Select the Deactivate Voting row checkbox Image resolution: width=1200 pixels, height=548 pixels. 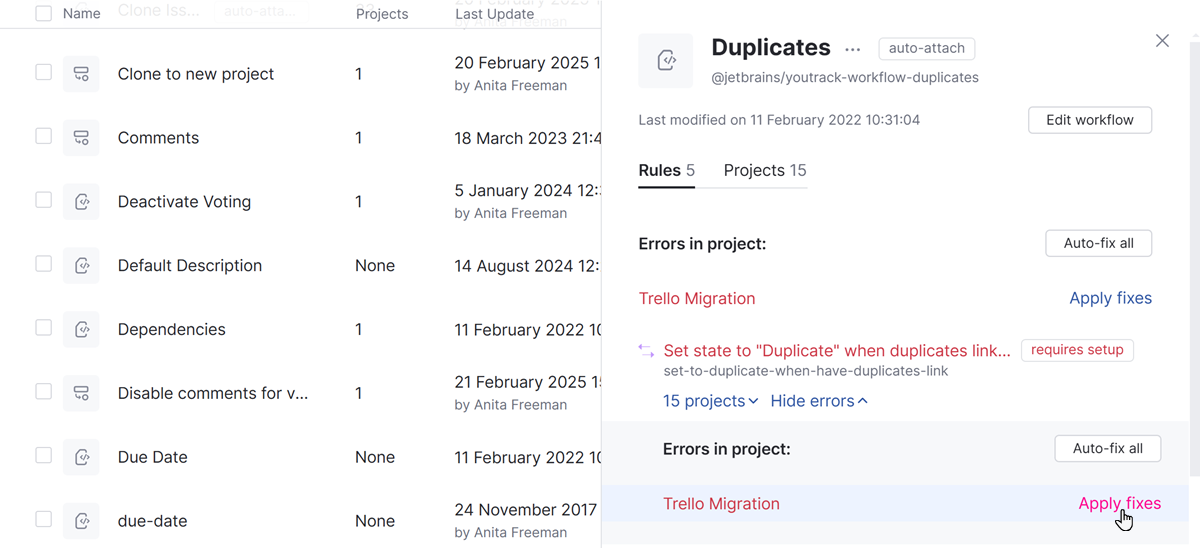(43, 200)
